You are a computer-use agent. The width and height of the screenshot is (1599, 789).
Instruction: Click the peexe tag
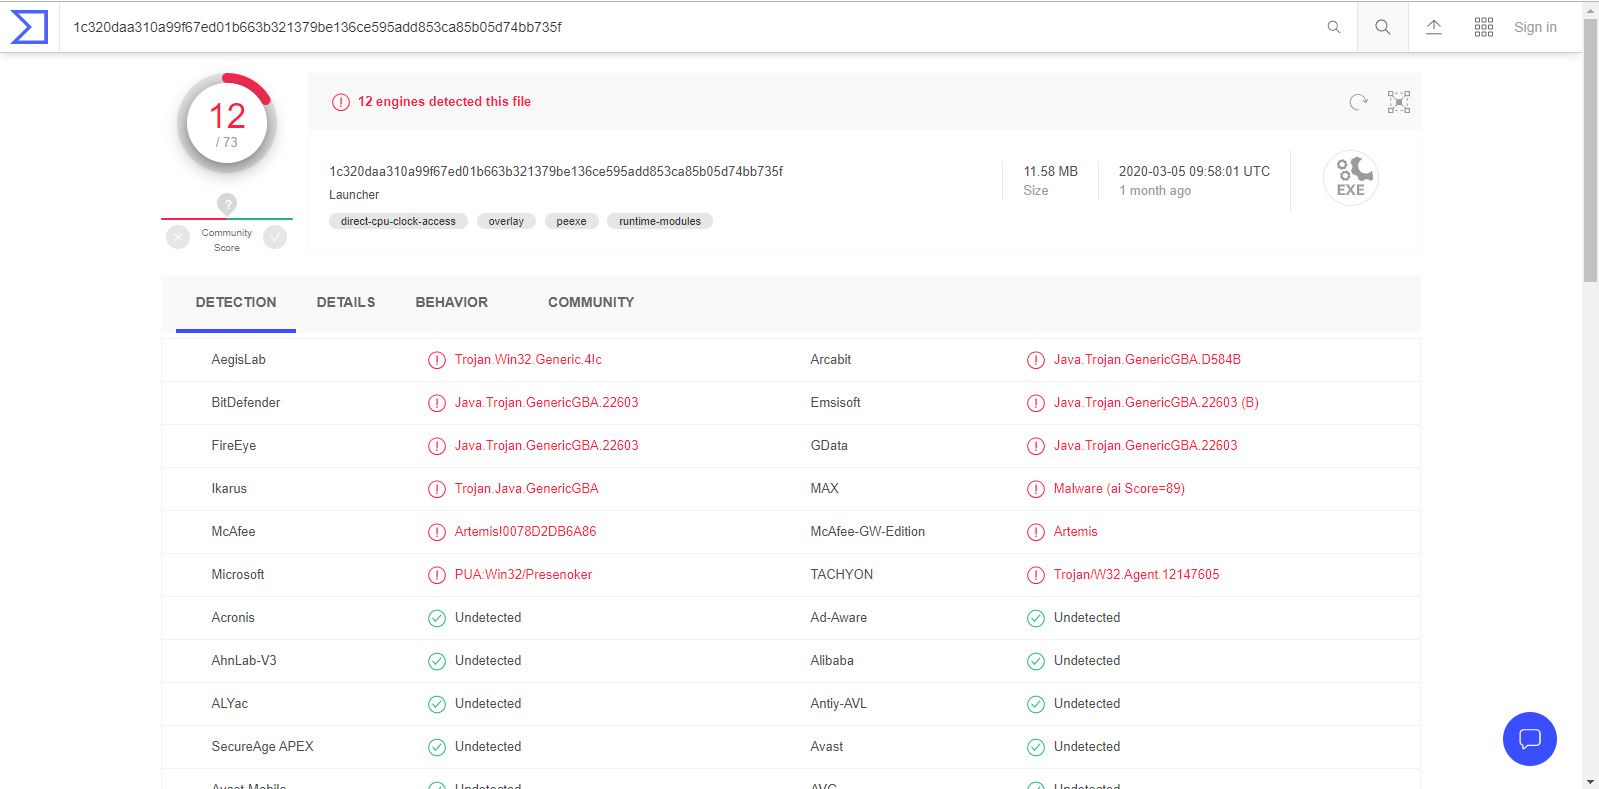click(571, 221)
